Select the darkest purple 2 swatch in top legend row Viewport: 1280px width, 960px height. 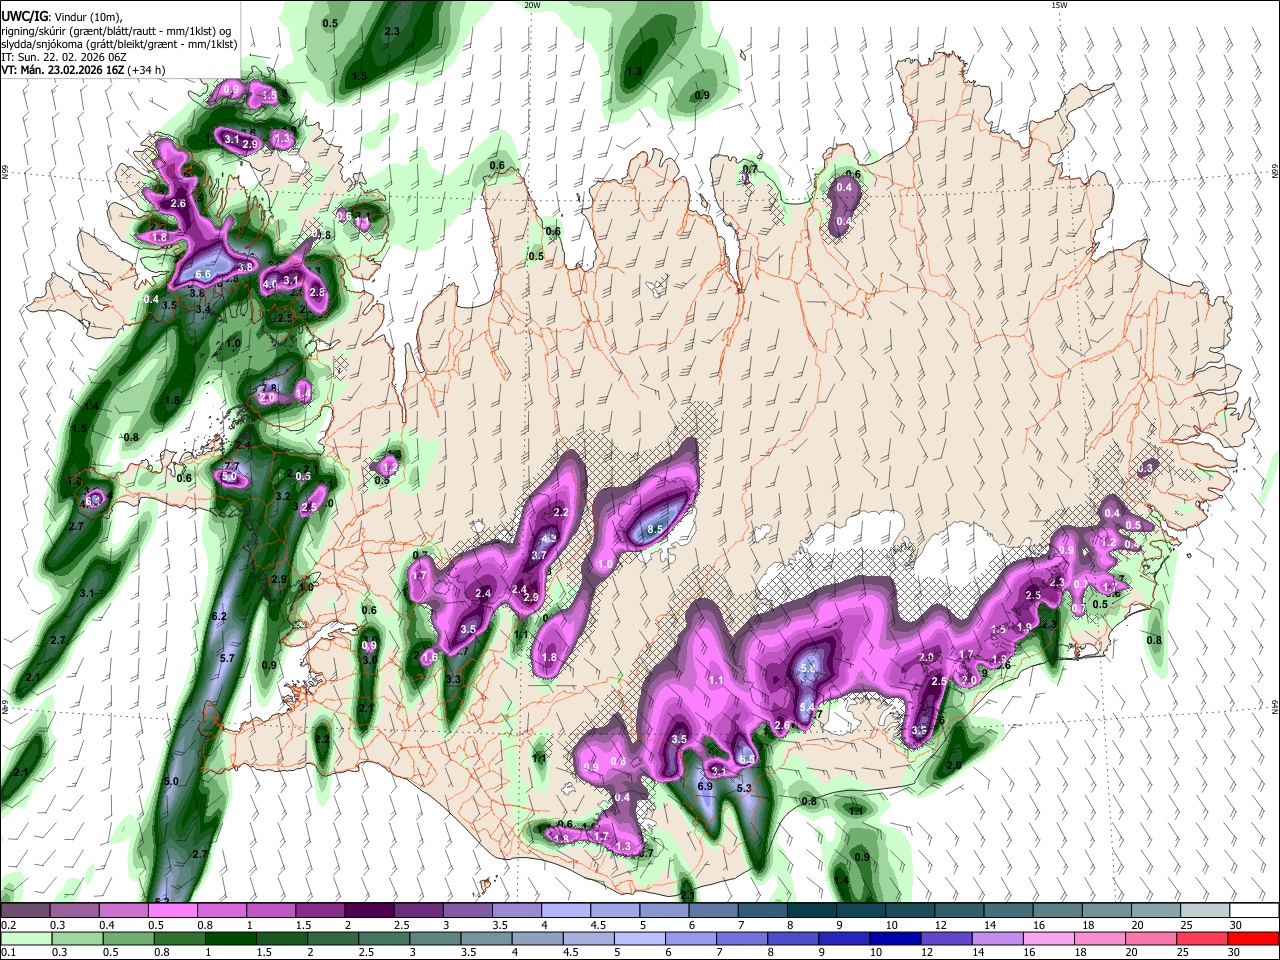click(369, 910)
